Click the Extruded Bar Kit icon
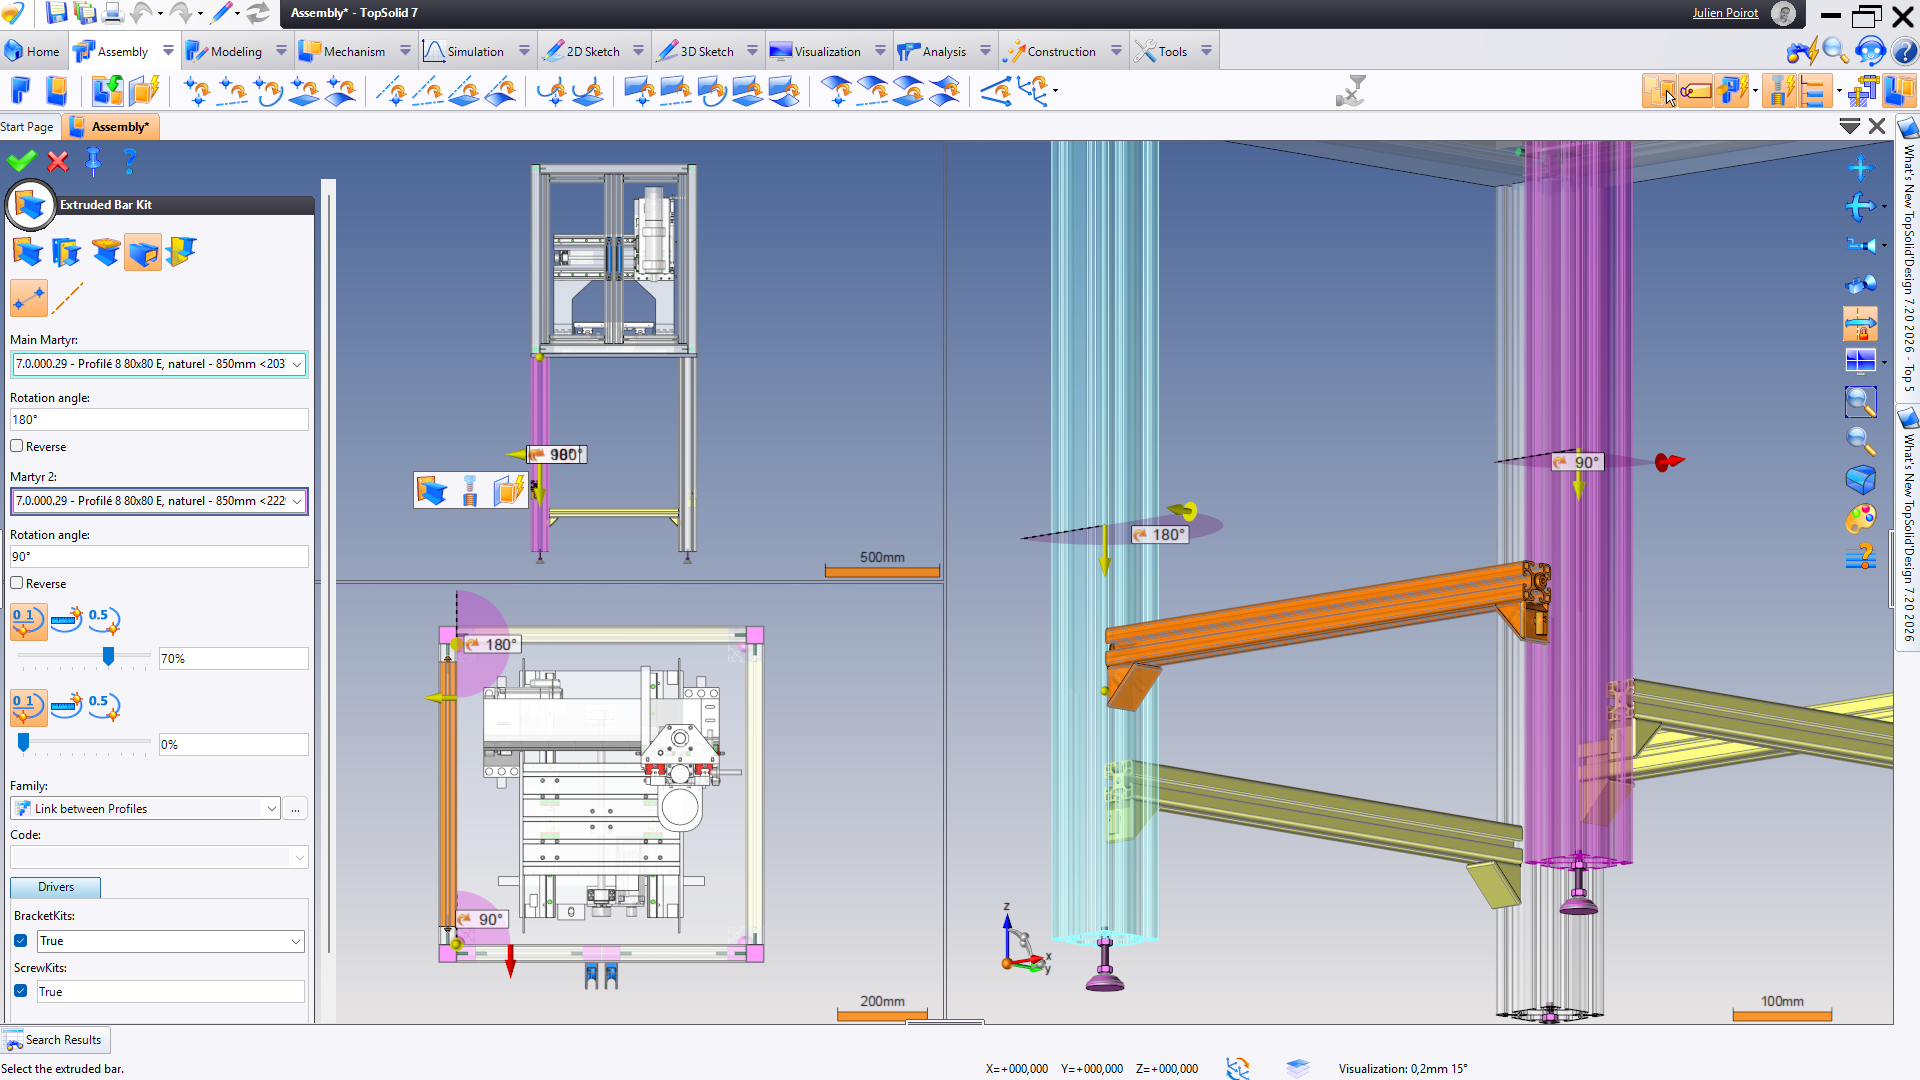This screenshot has height=1080, width=1920. (x=30, y=205)
